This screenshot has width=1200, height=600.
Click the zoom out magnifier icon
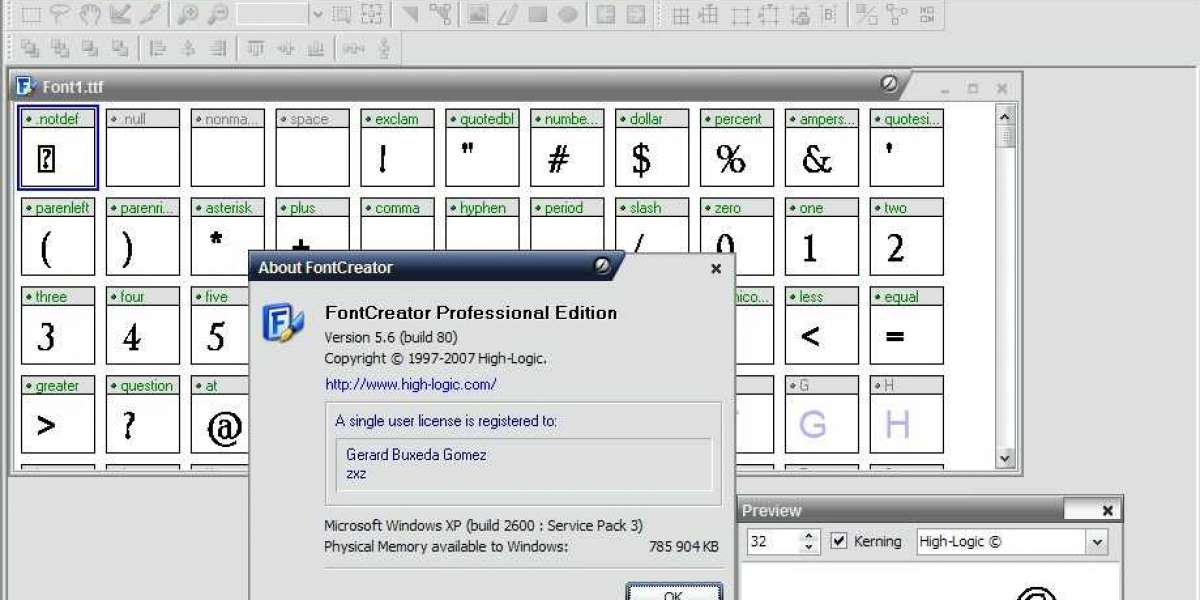[217, 14]
